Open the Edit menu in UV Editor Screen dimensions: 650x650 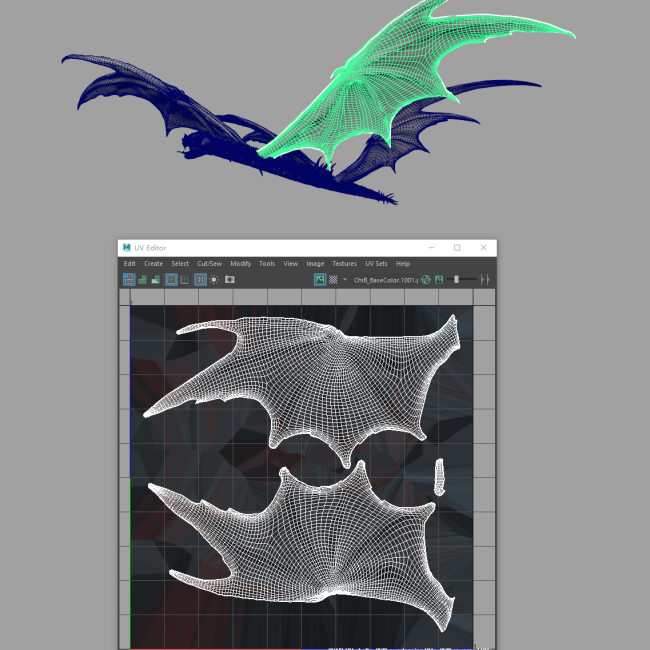pyautogui.click(x=129, y=264)
